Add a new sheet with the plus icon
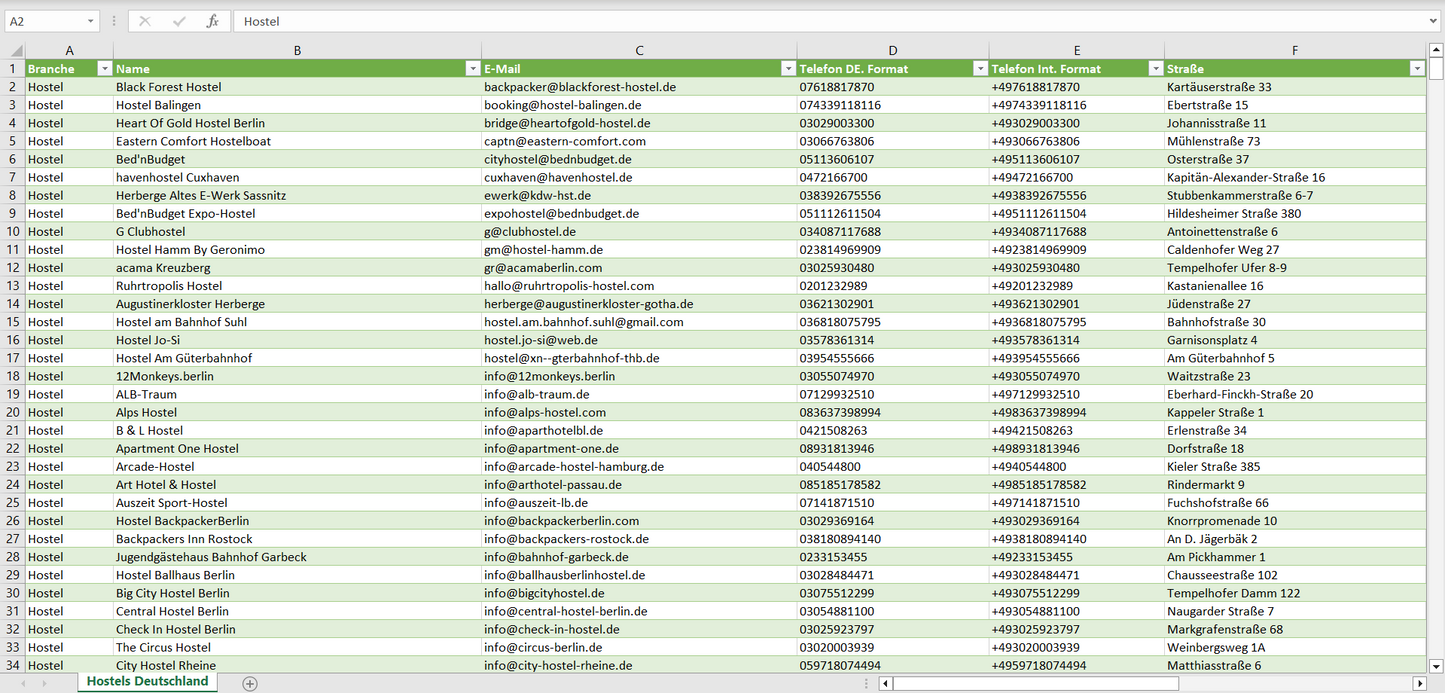Viewport: 1445px width, 693px height. 250,684
